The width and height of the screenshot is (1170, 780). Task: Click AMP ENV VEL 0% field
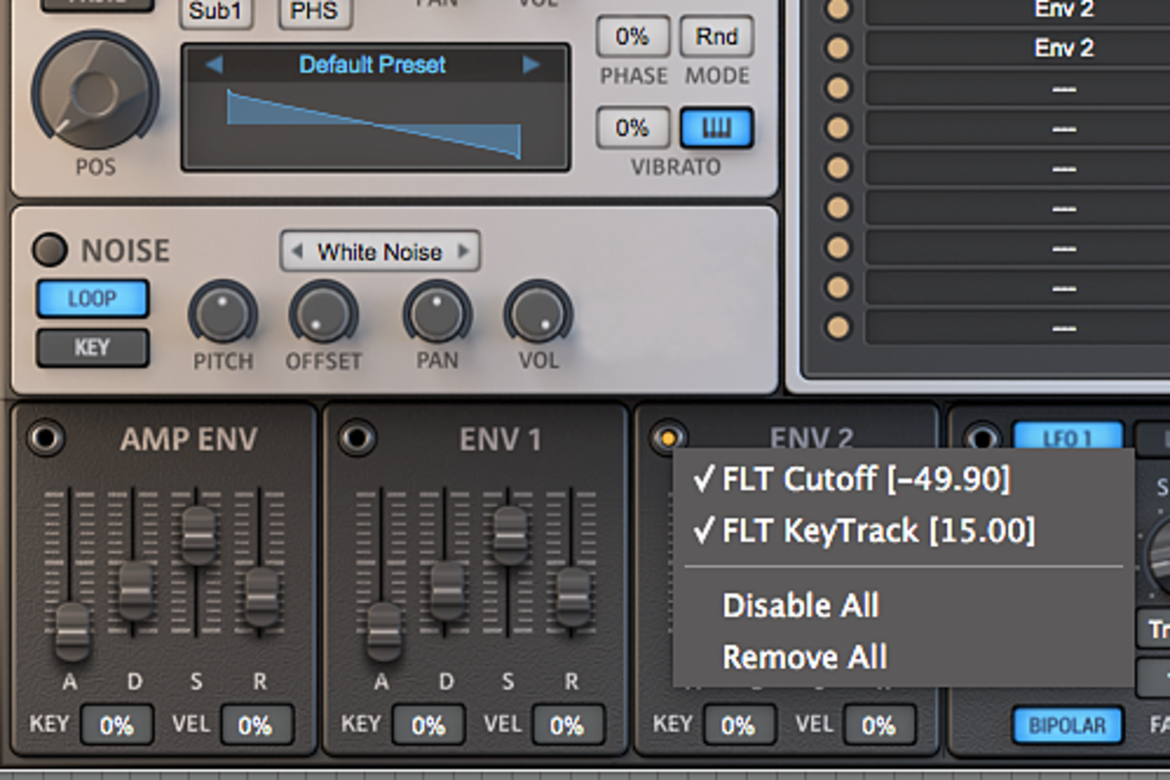coord(256,725)
